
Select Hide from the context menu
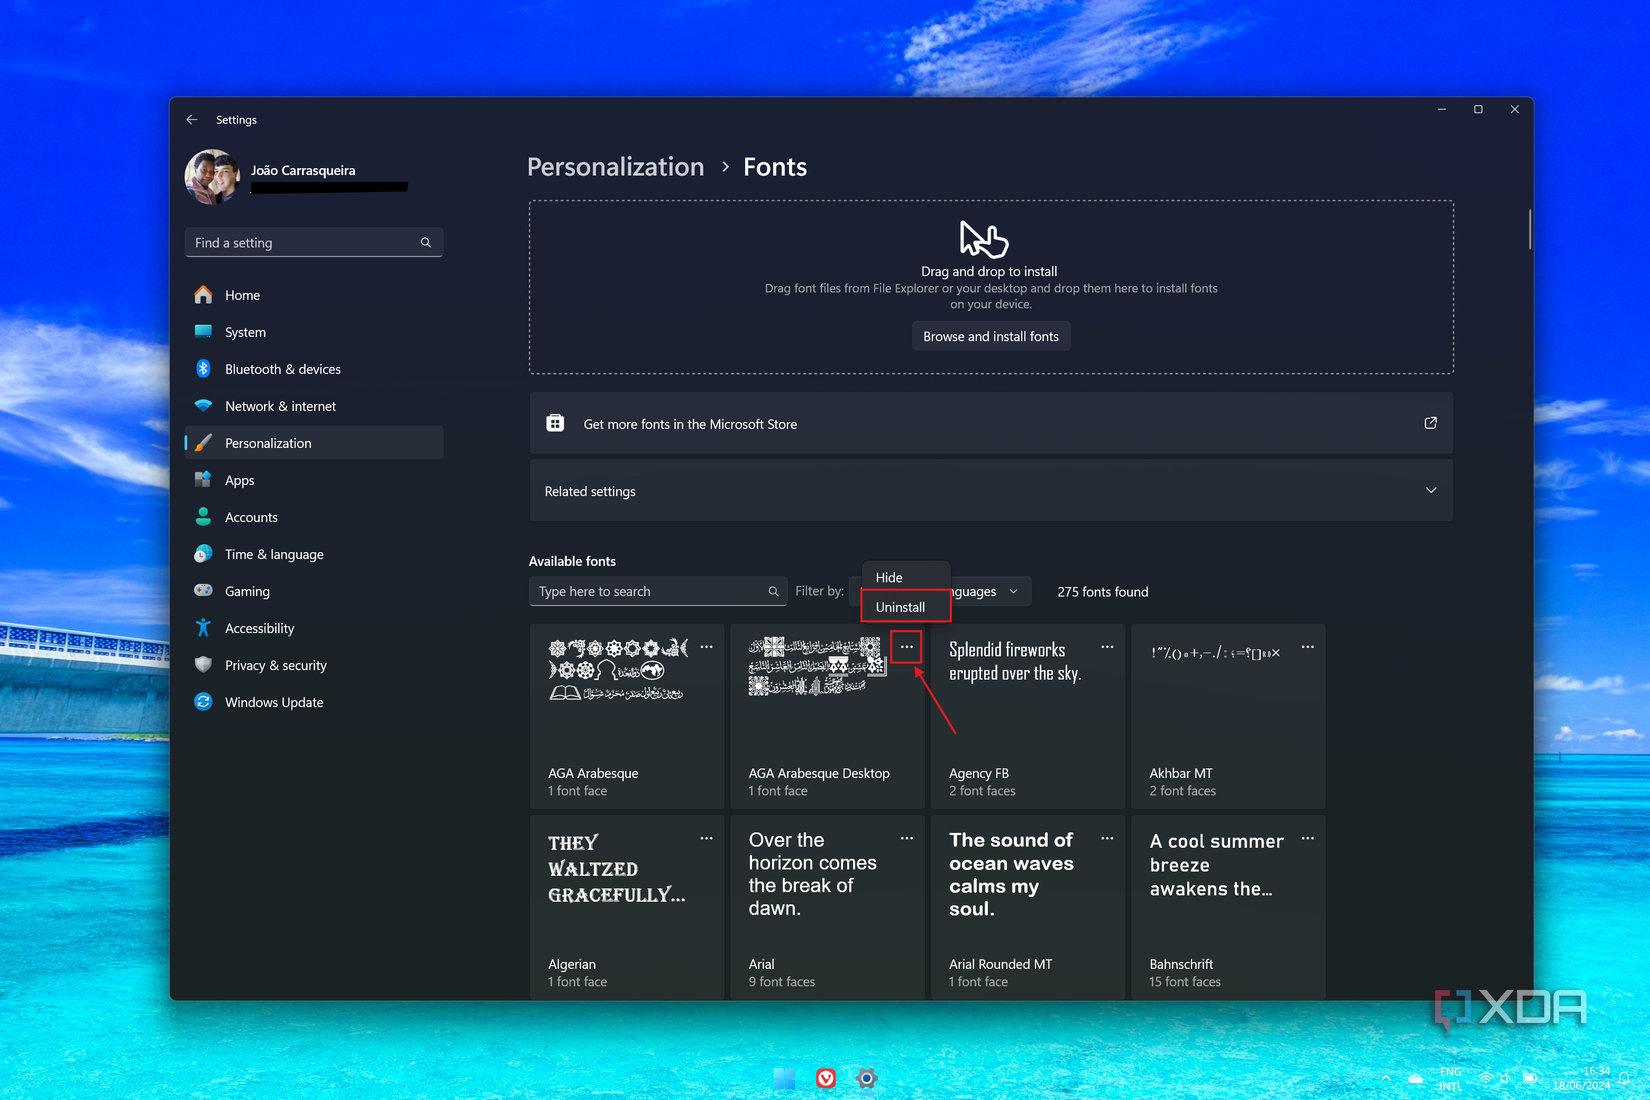889,577
